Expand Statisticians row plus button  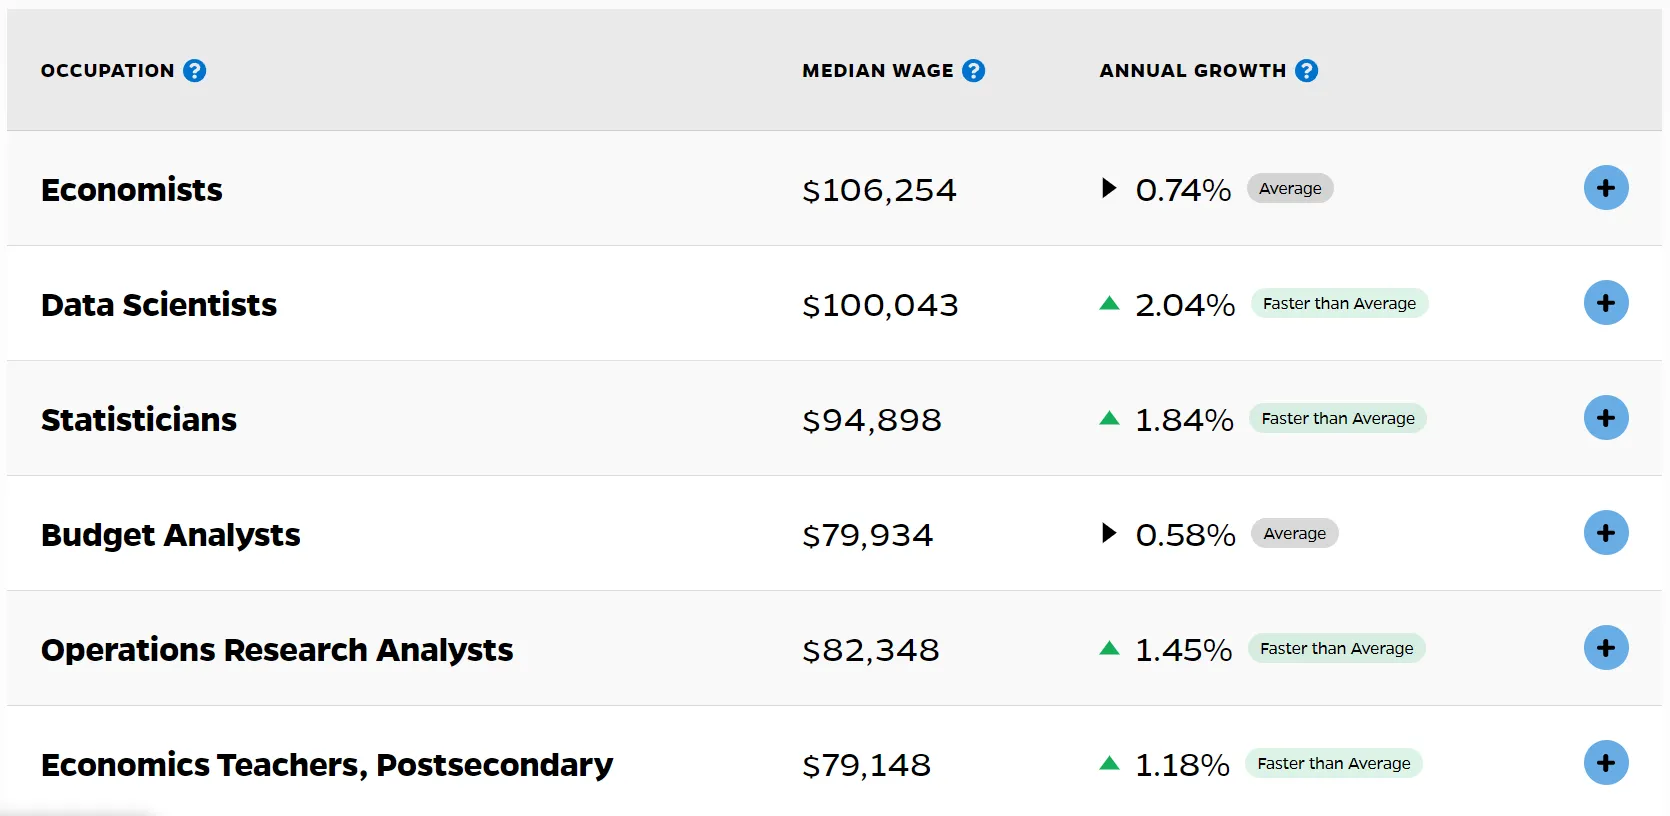coord(1605,418)
